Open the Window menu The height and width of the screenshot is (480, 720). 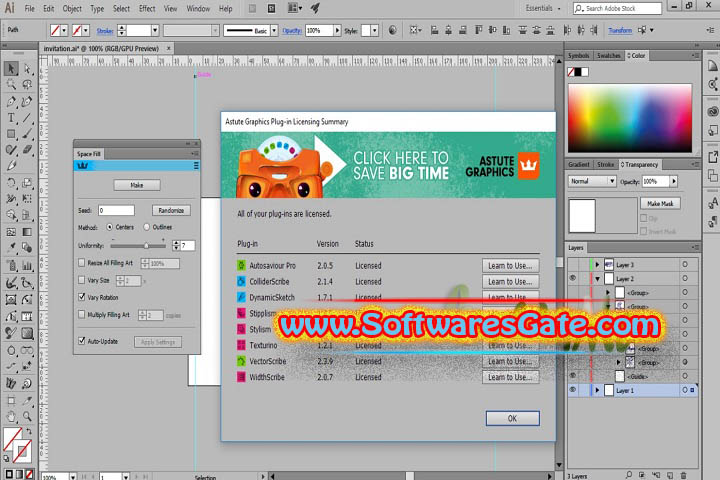[198, 8]
